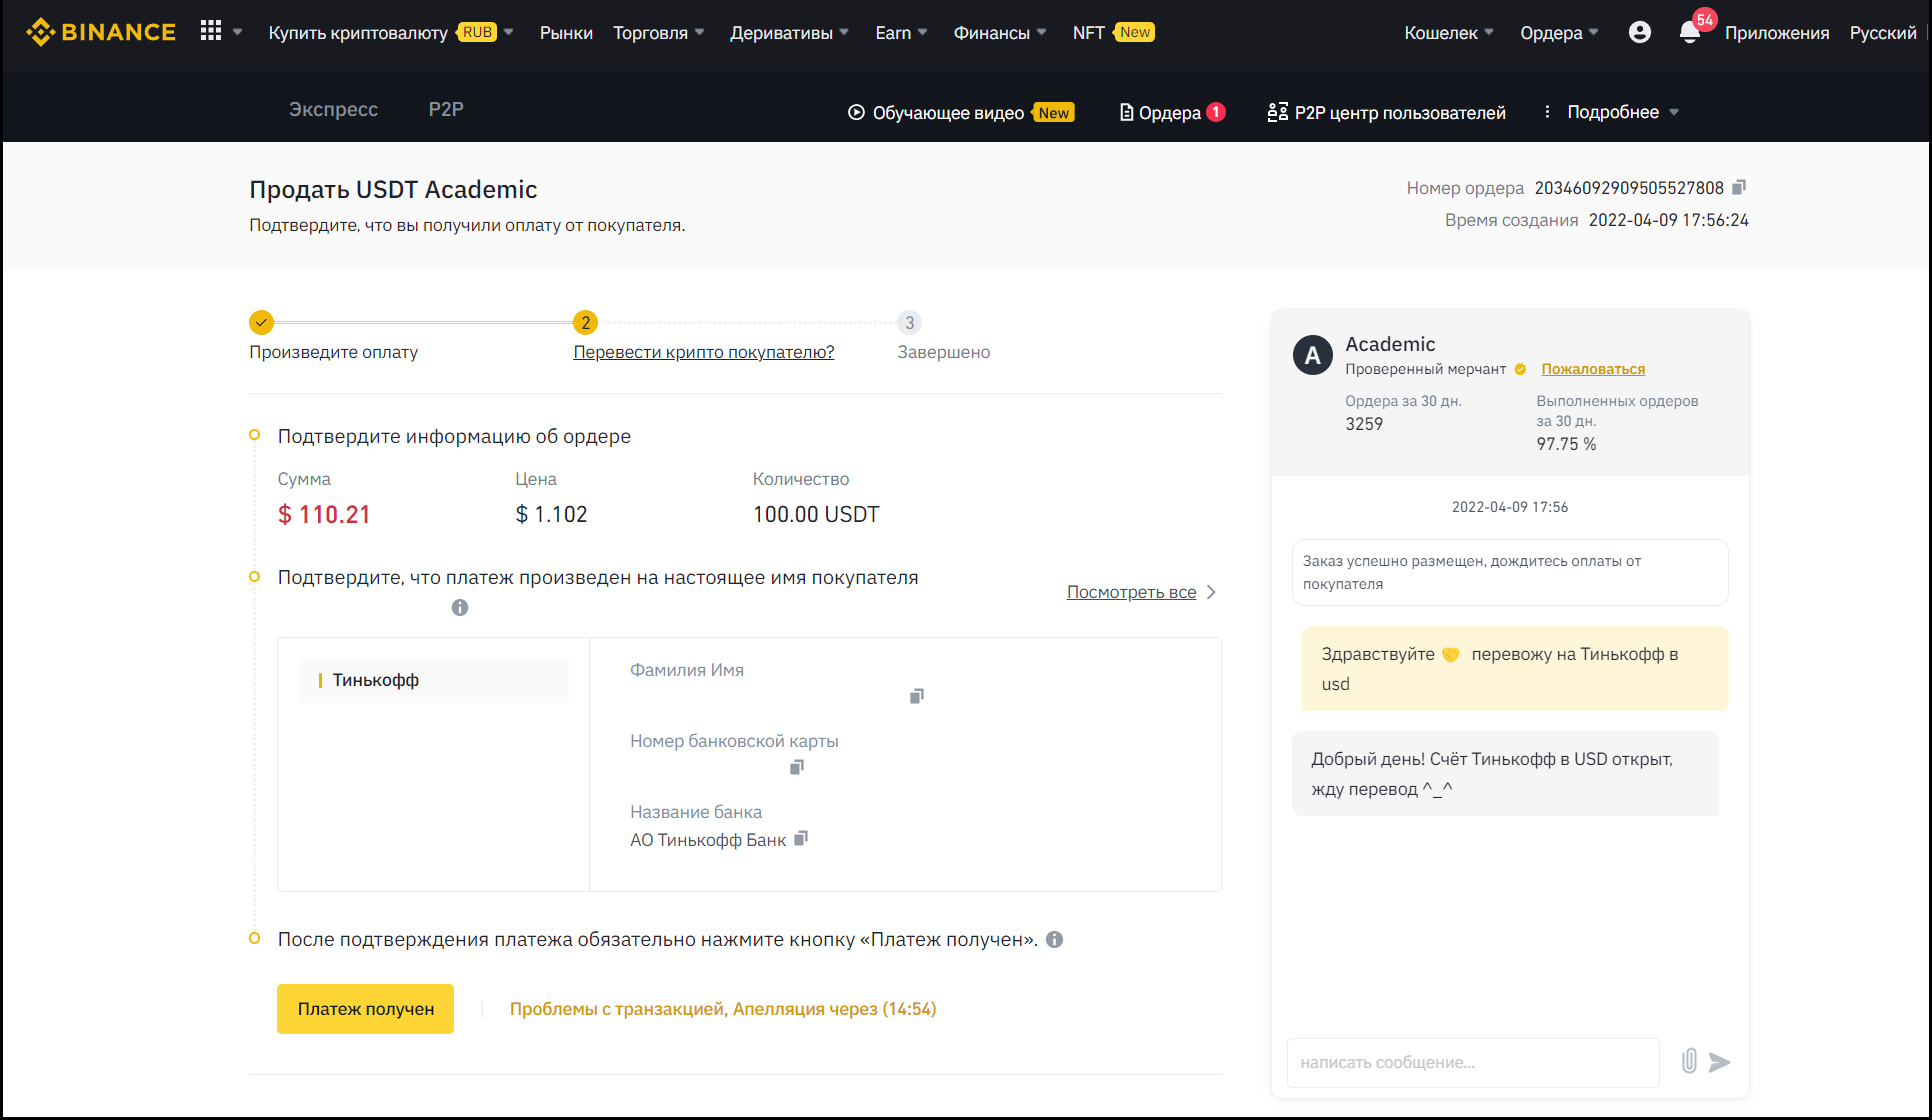Click the 100.00 USDT quantity
1932x1120 pixels.
[x=816, y=514]
